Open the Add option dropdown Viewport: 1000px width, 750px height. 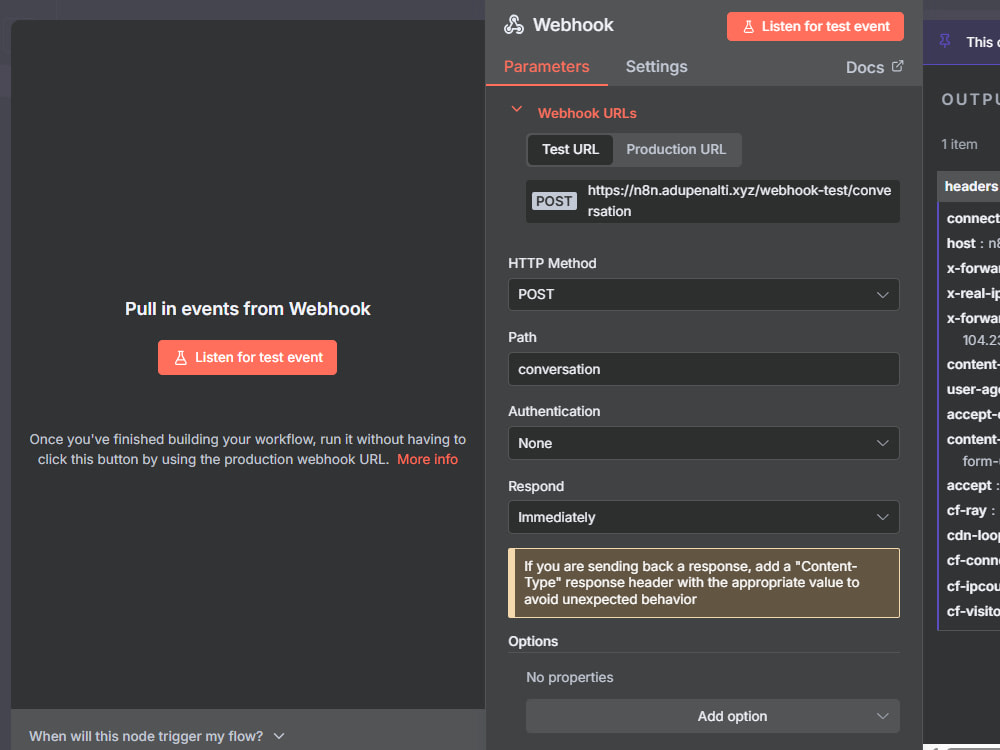(712, 716)
